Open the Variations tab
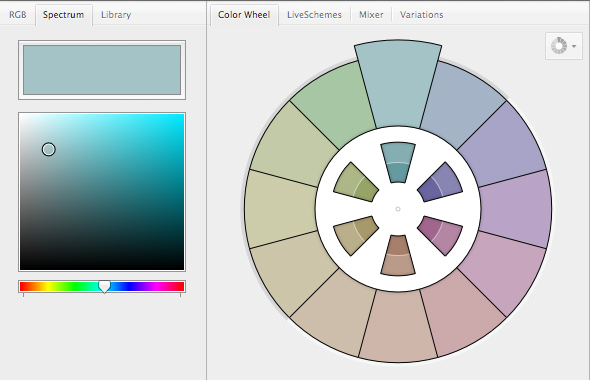The image size is (590, 380). tap(421, 15)
